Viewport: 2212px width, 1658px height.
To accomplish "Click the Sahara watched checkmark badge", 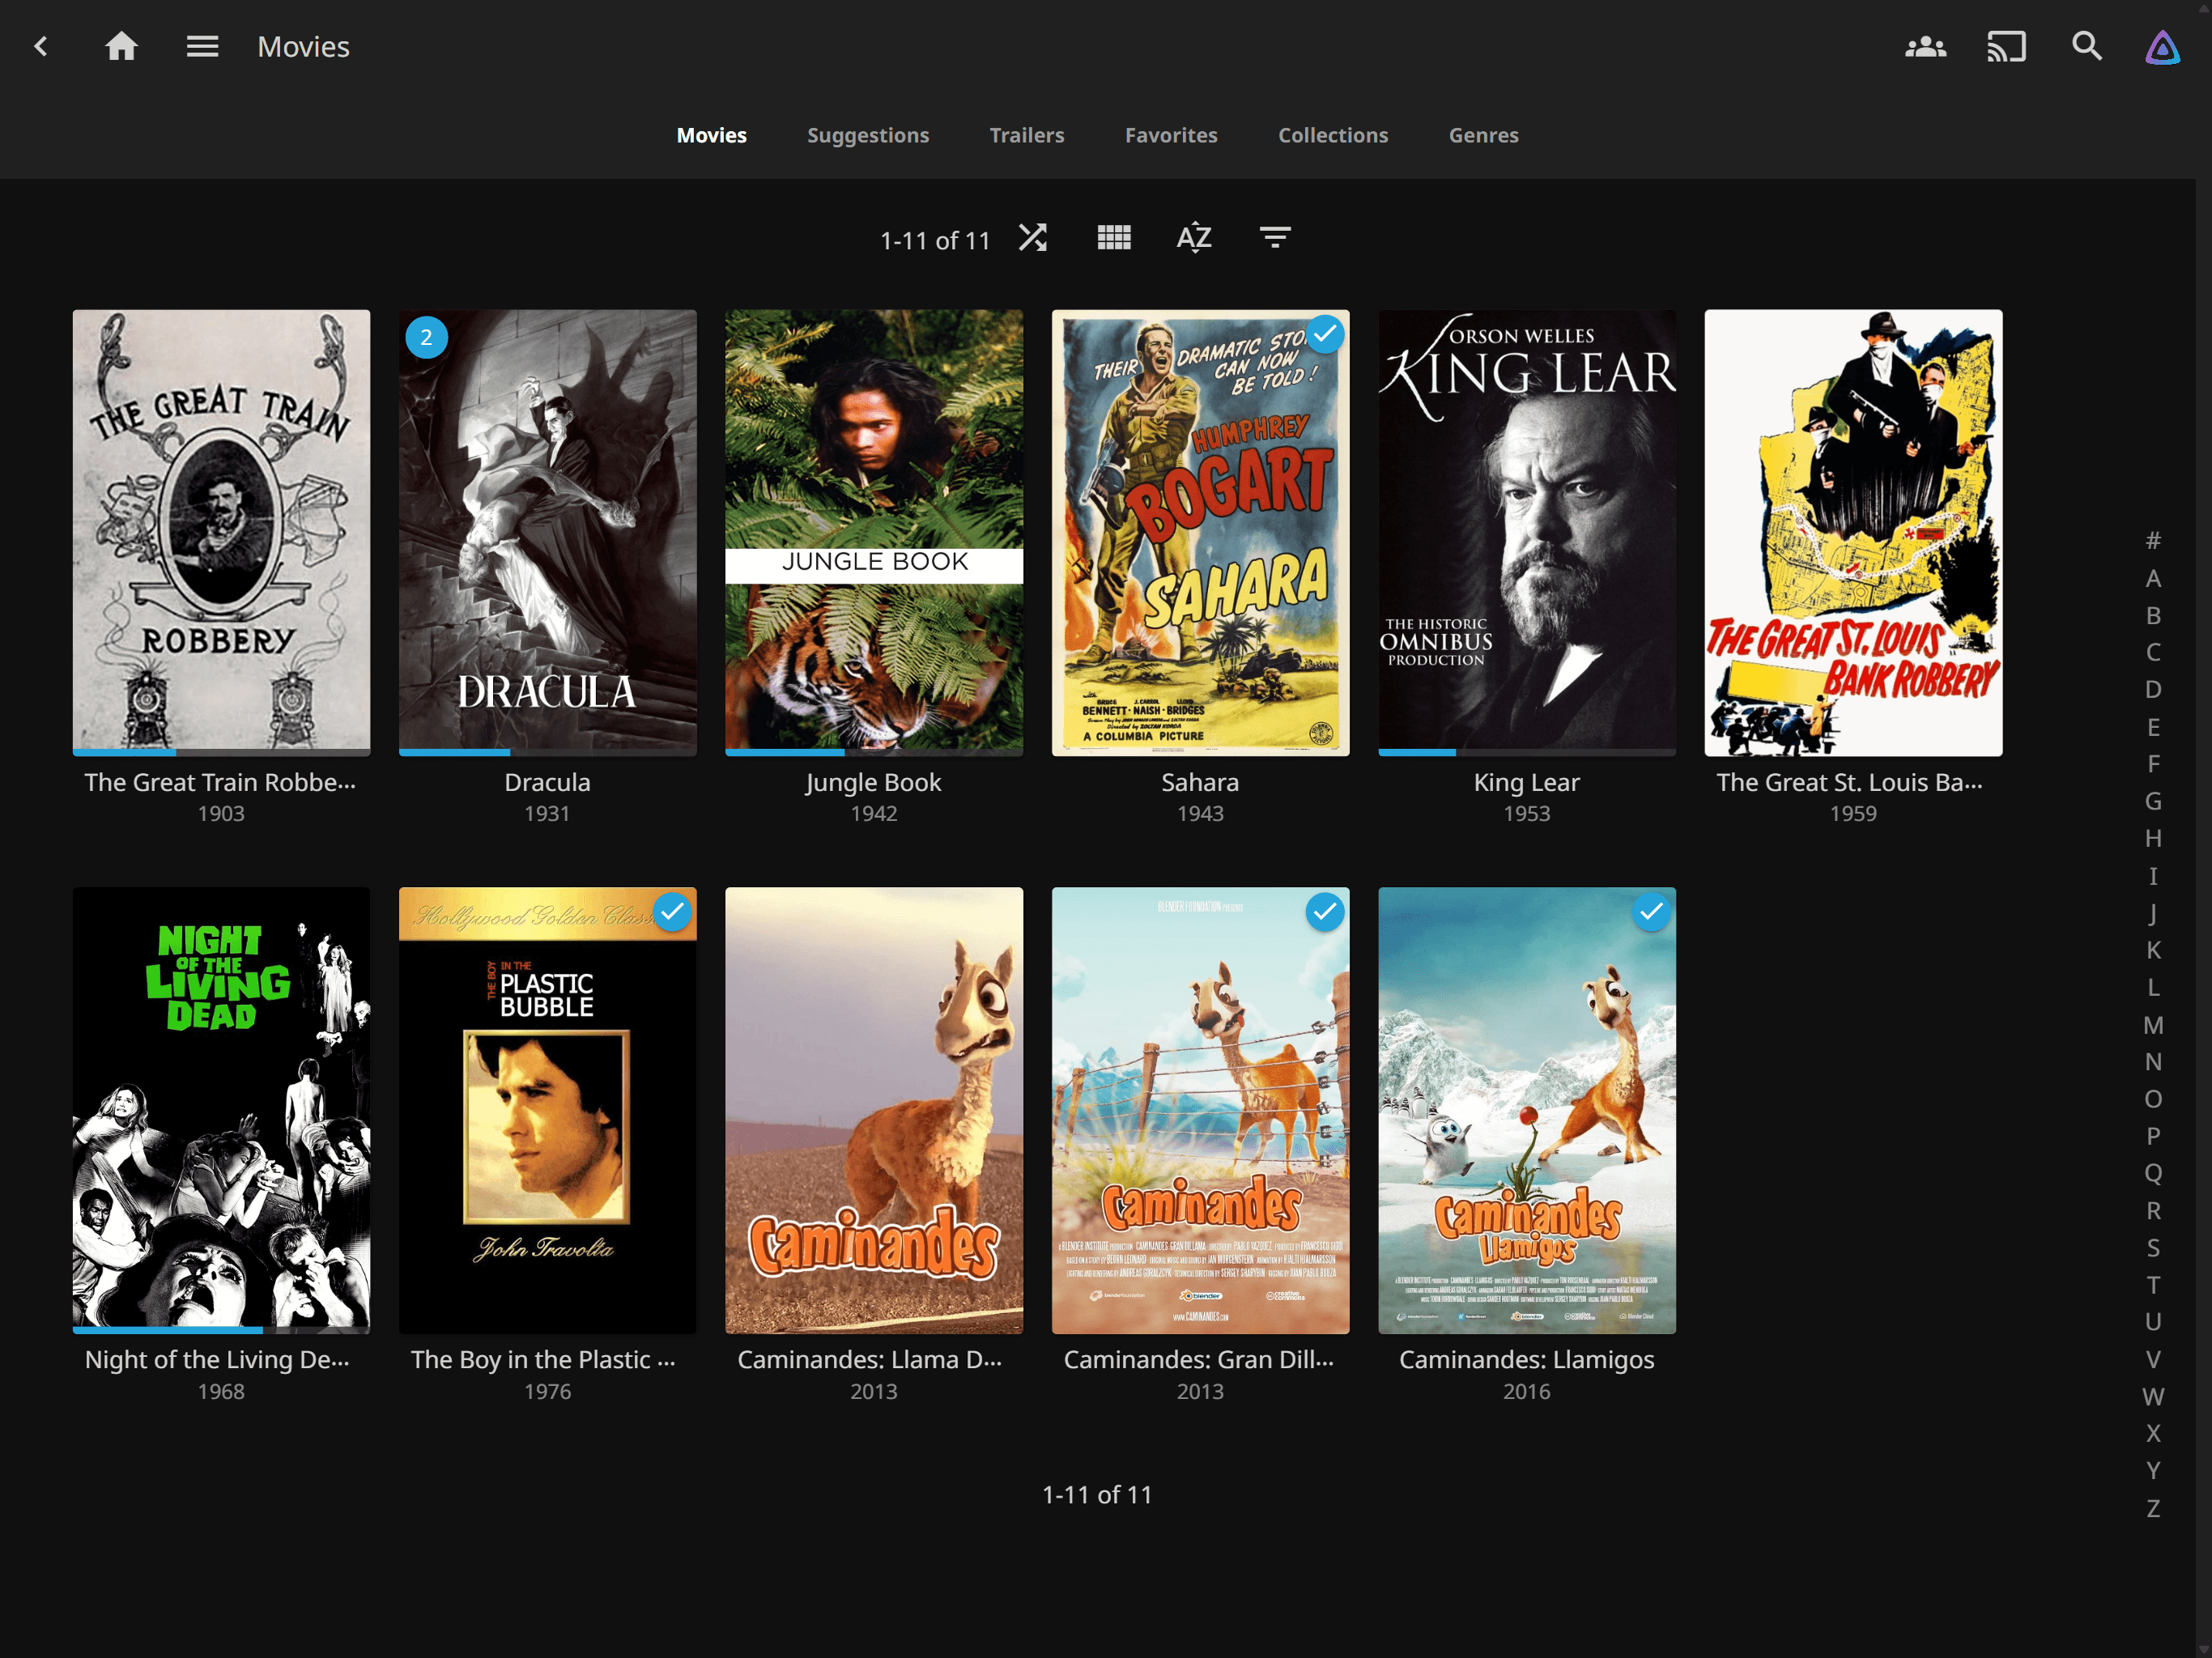I will point(1325,334).
